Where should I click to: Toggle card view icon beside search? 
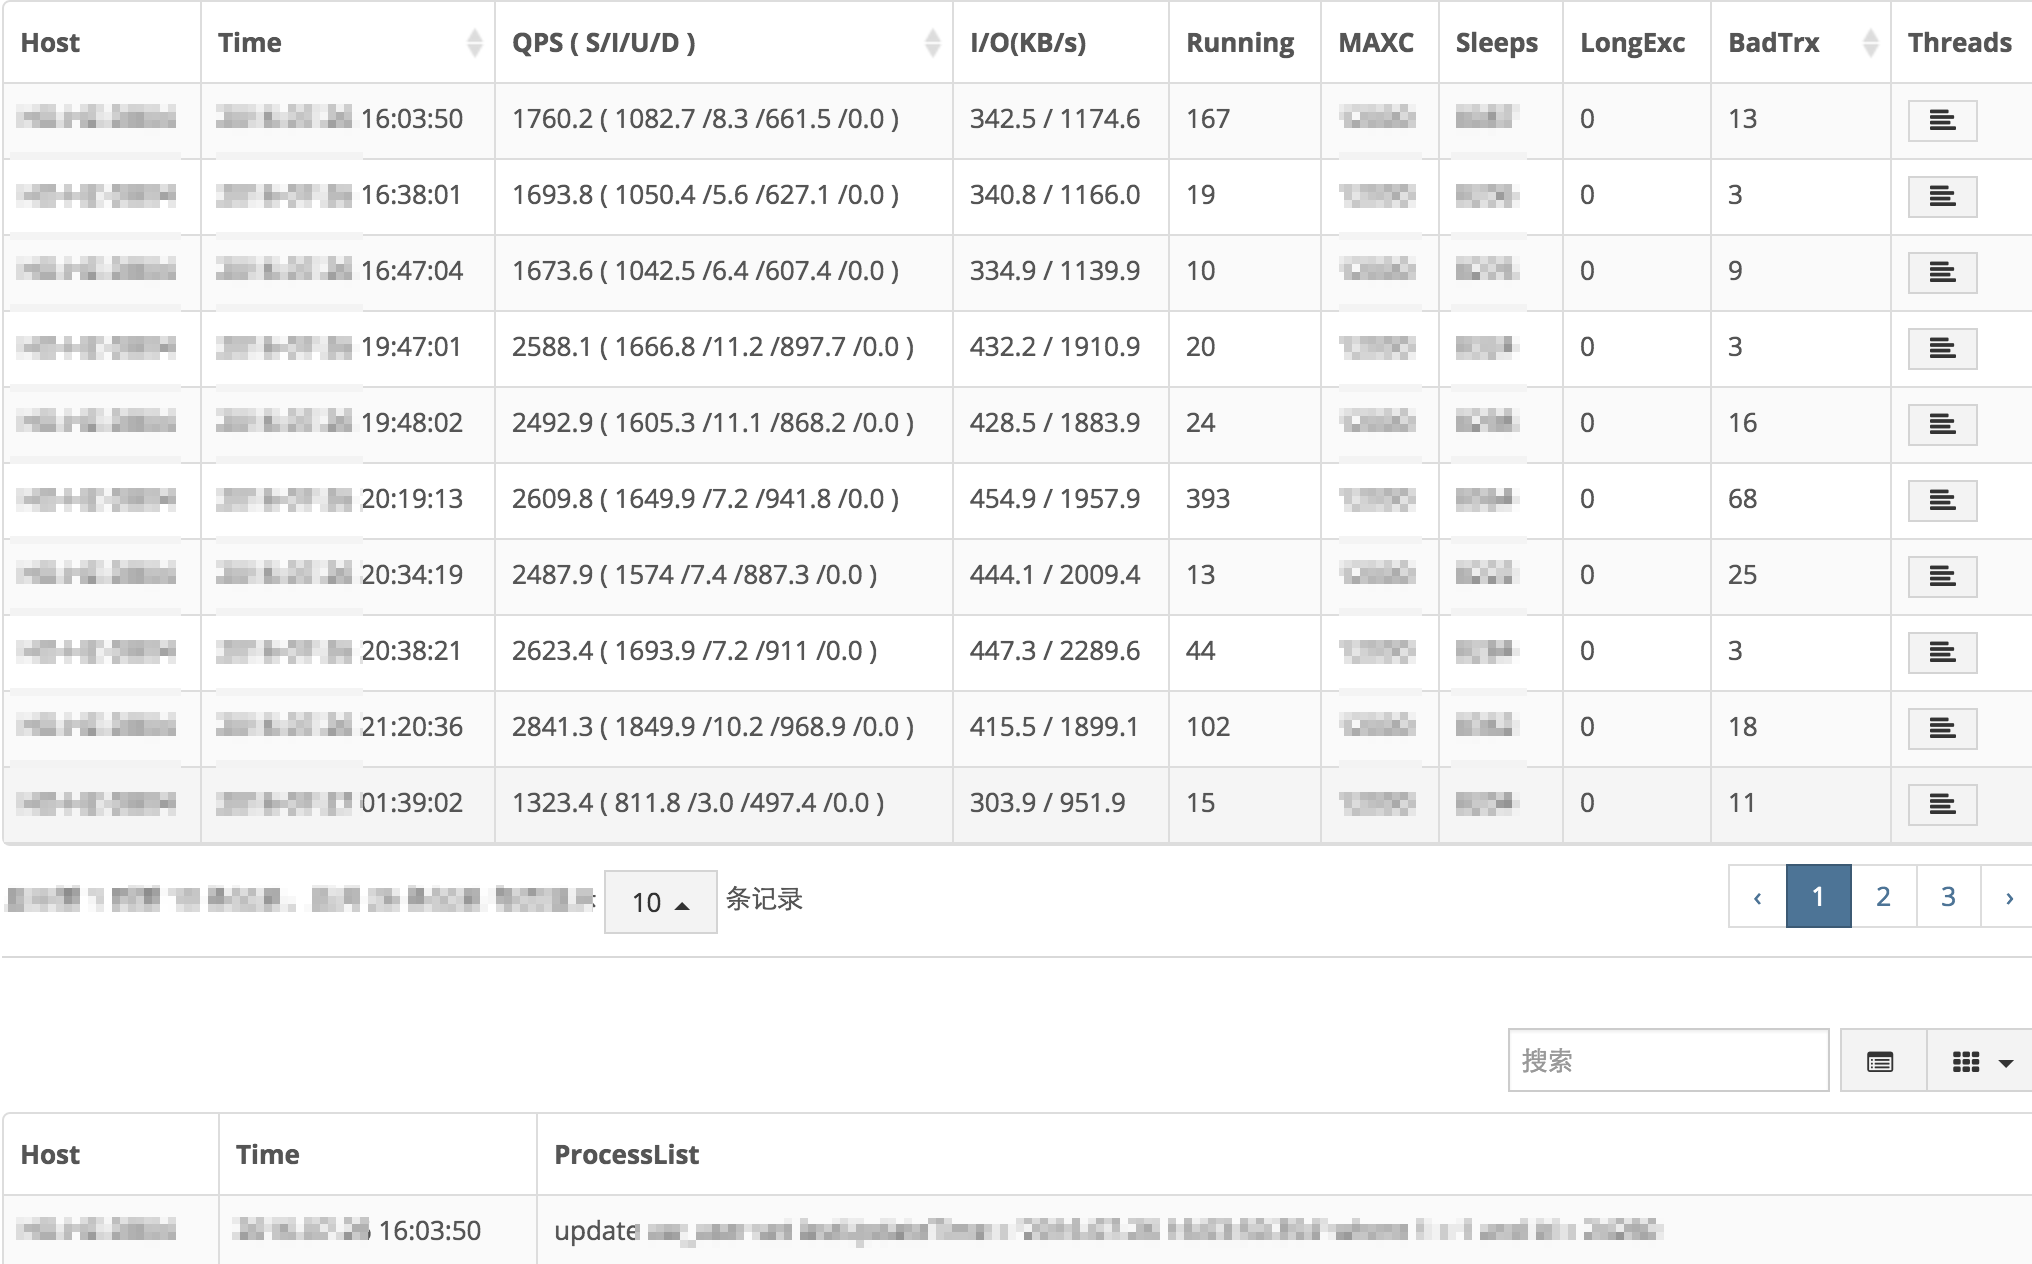pos(1880,1062)
